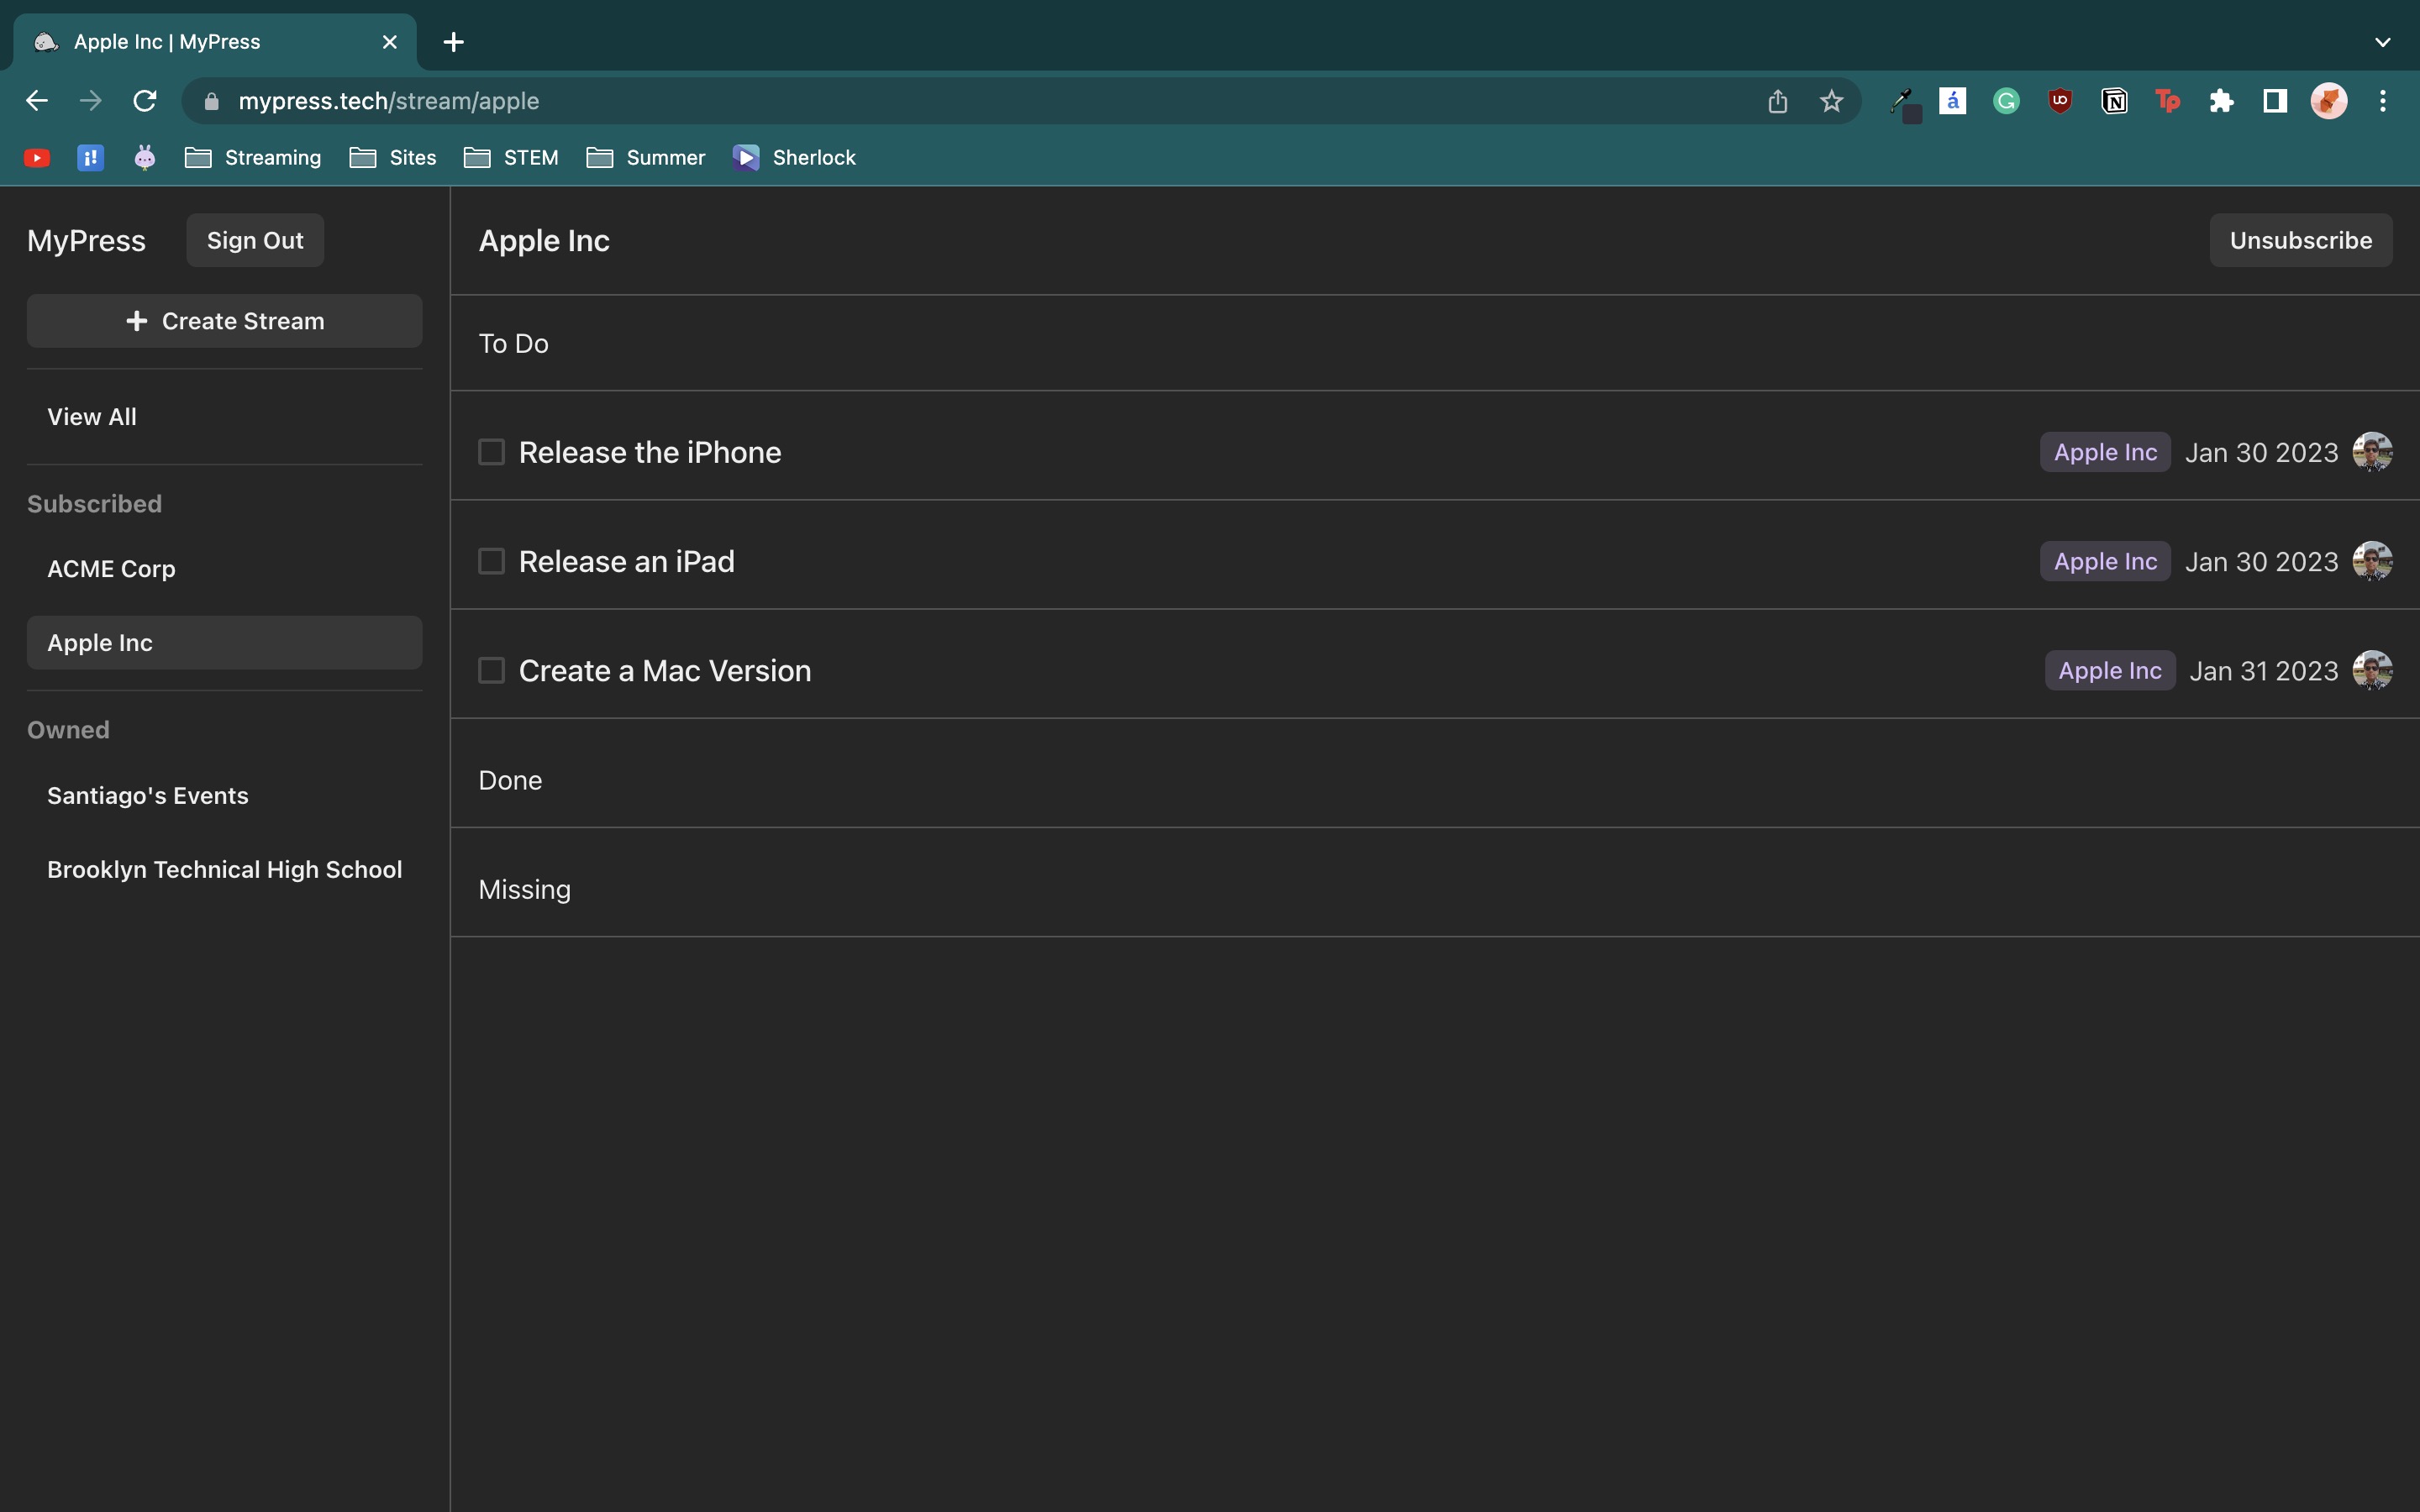Click the Unsubscribe button
The height and width of the screenshot is (1512, 2420).
coord(2300,240)
